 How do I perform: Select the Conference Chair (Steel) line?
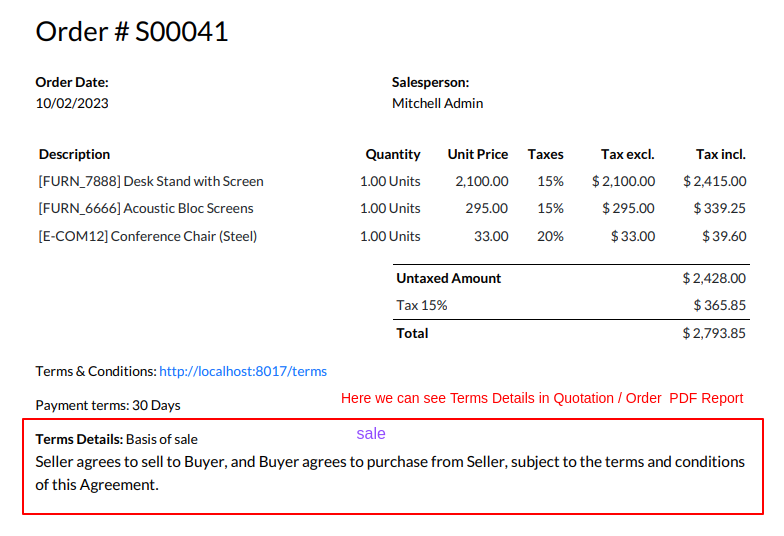148,236
